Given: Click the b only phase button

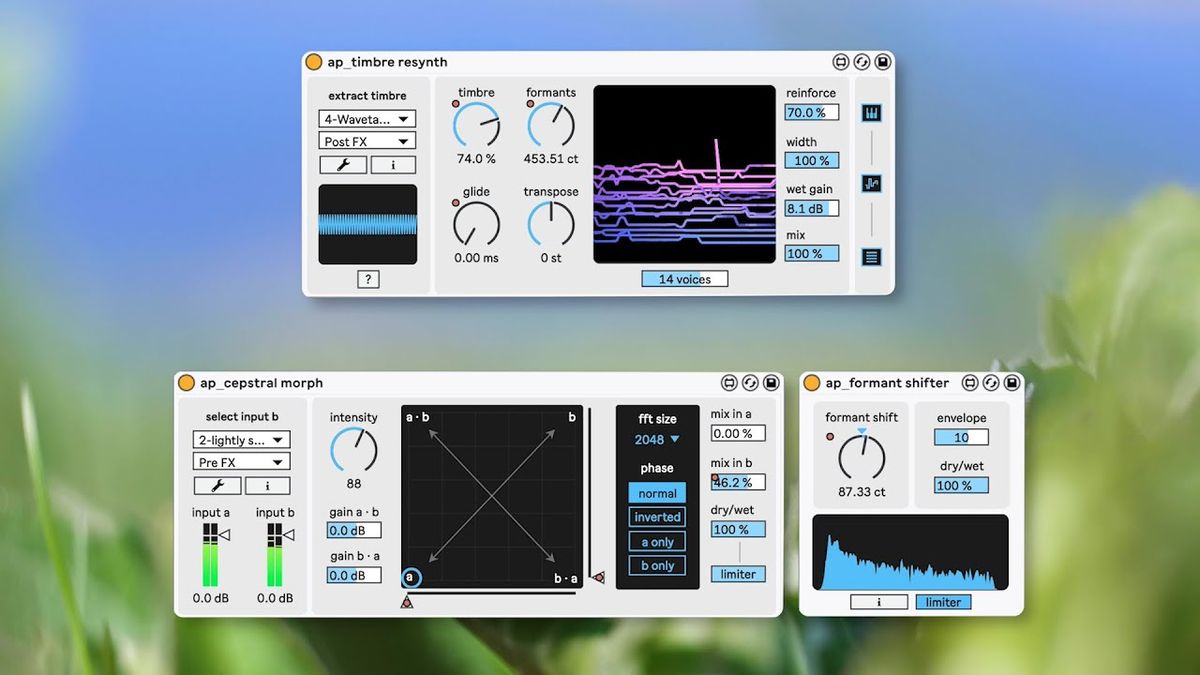Looking at the screenshot, I should pos(657,566).
